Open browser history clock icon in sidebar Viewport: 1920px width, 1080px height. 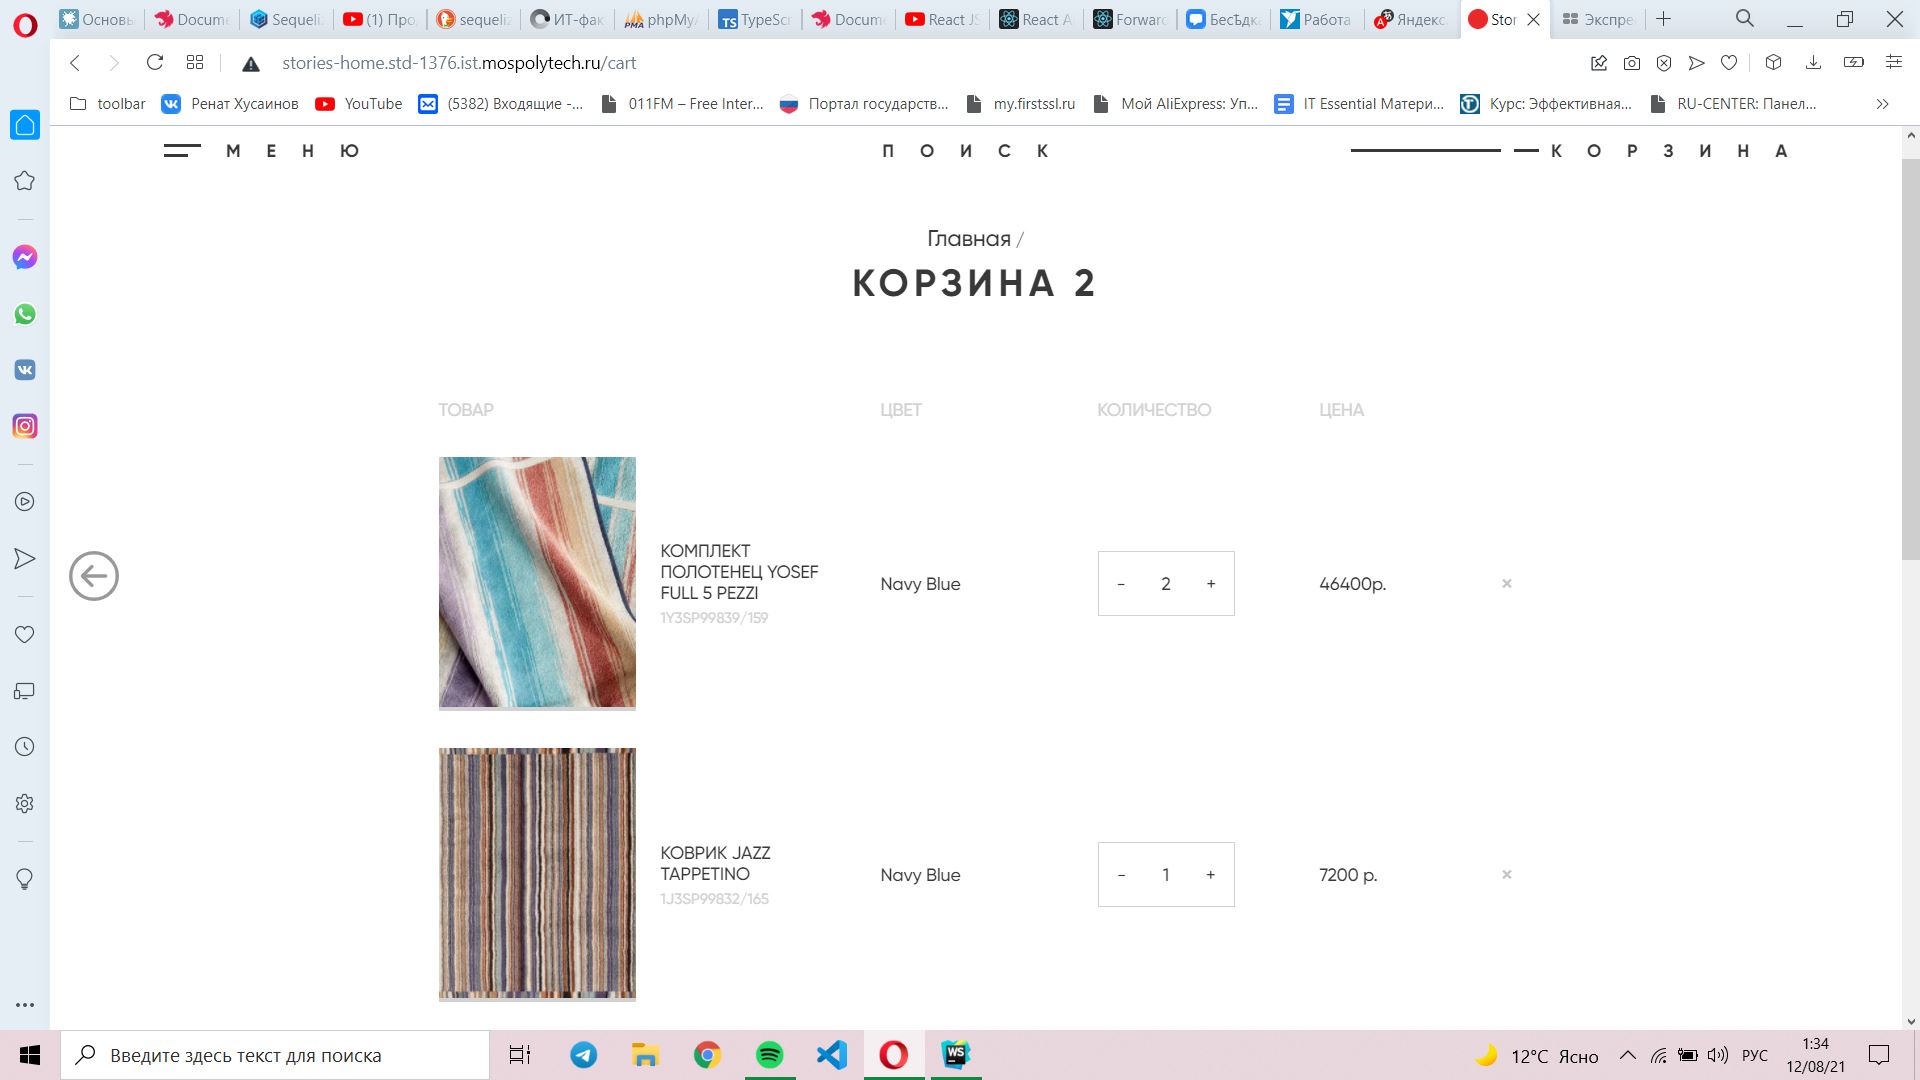point(25,747)
